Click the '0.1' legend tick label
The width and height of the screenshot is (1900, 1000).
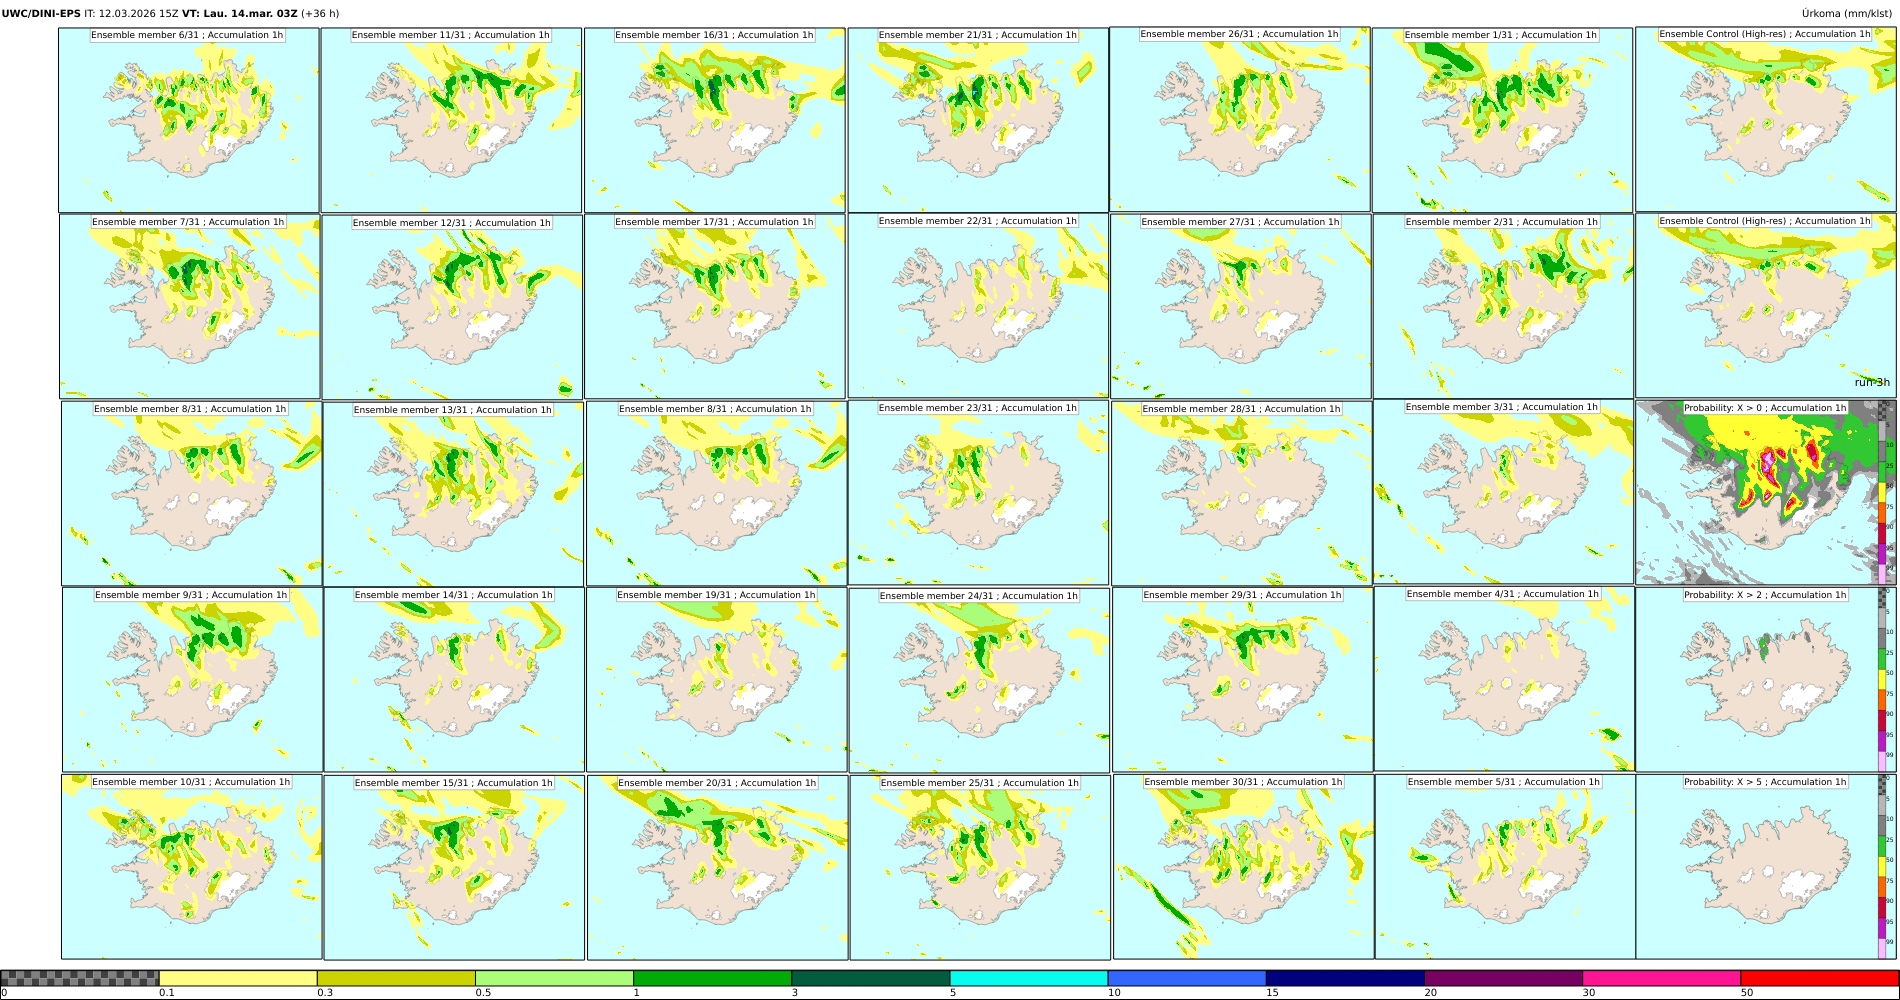point(167,993)
